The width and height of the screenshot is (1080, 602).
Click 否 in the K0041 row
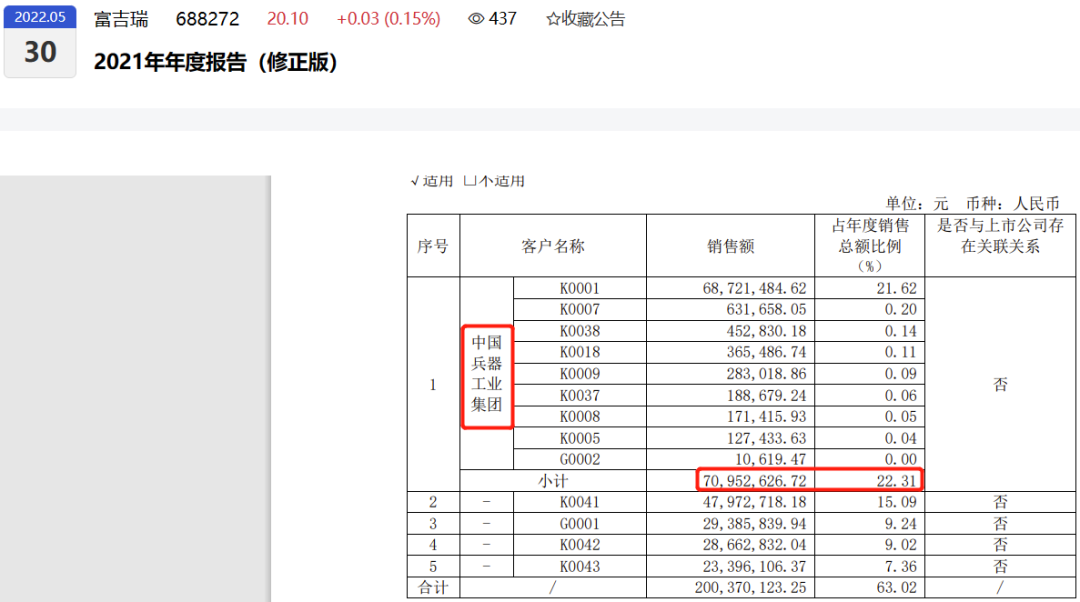coord(1001,502)
